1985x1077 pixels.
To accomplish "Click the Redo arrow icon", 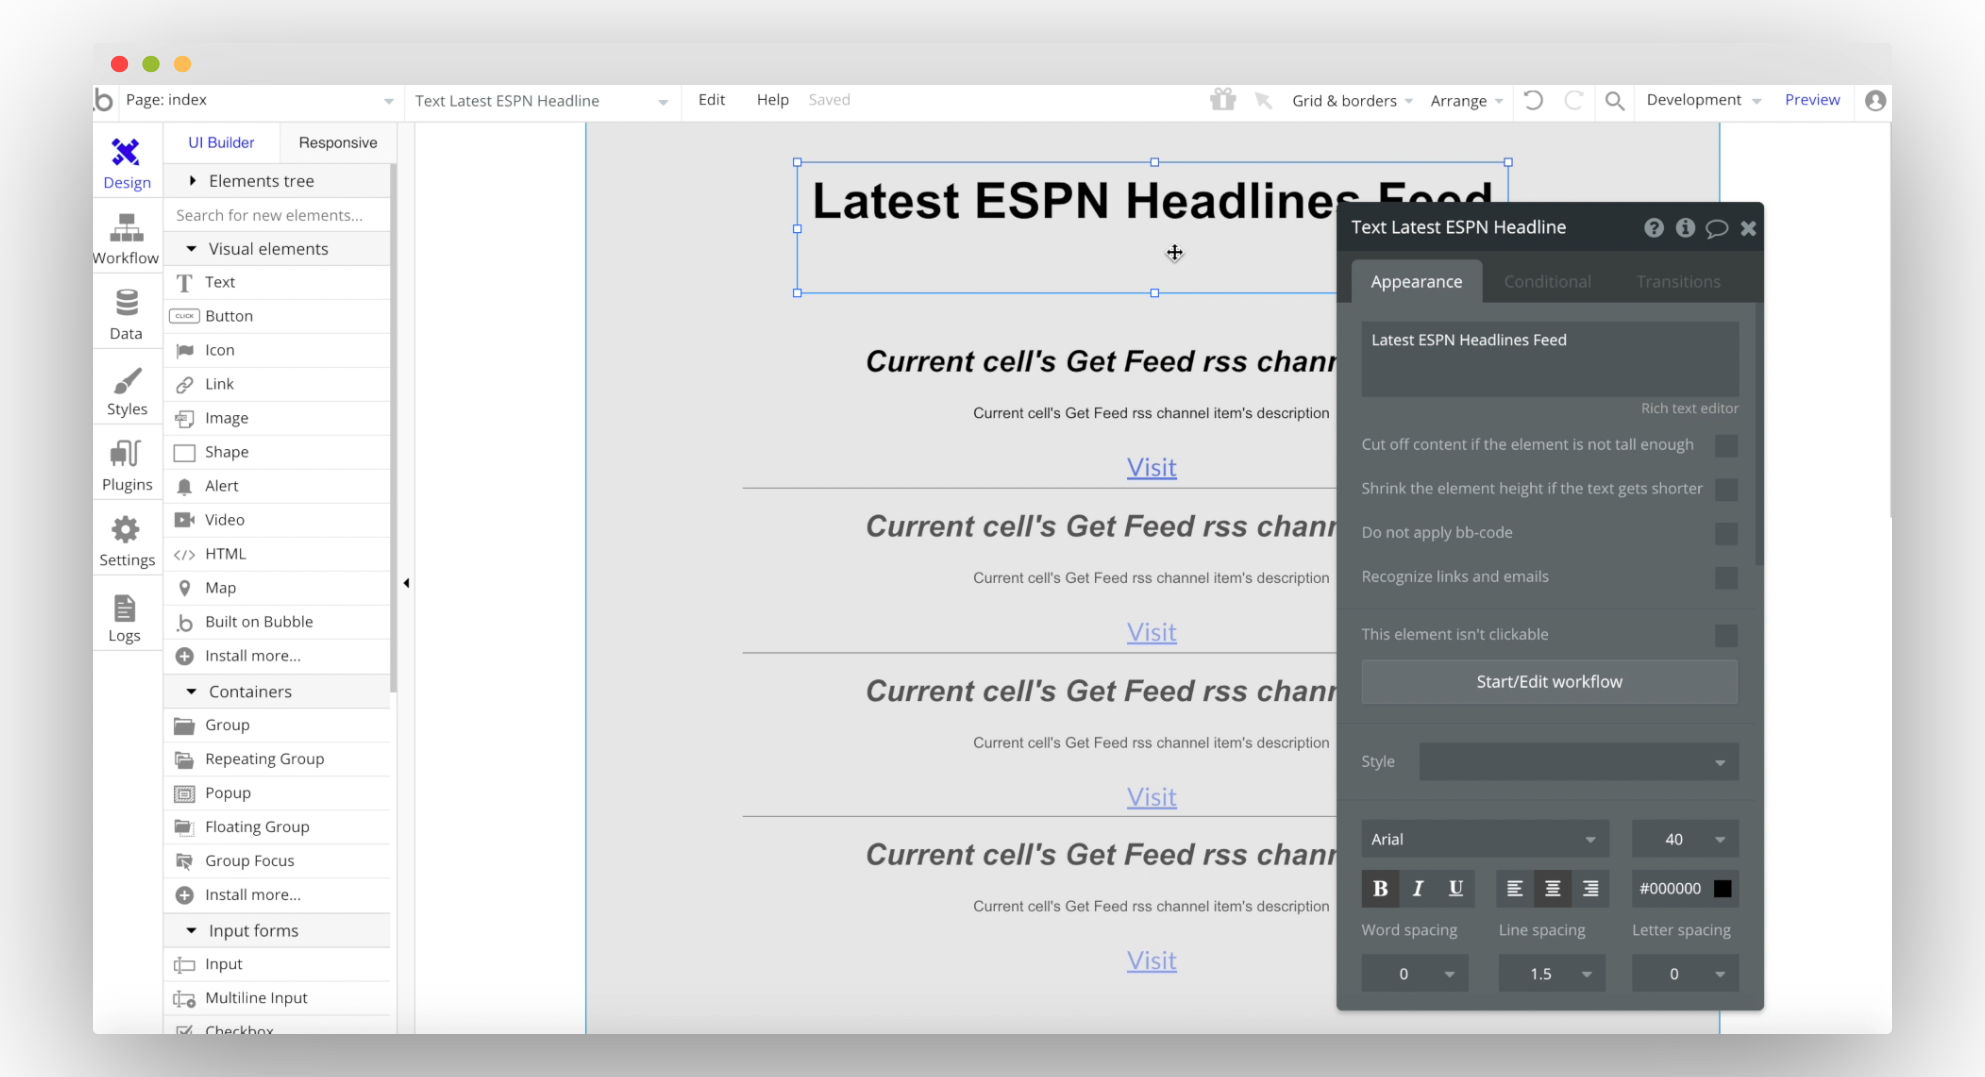I will click(x=1573, y=100).
